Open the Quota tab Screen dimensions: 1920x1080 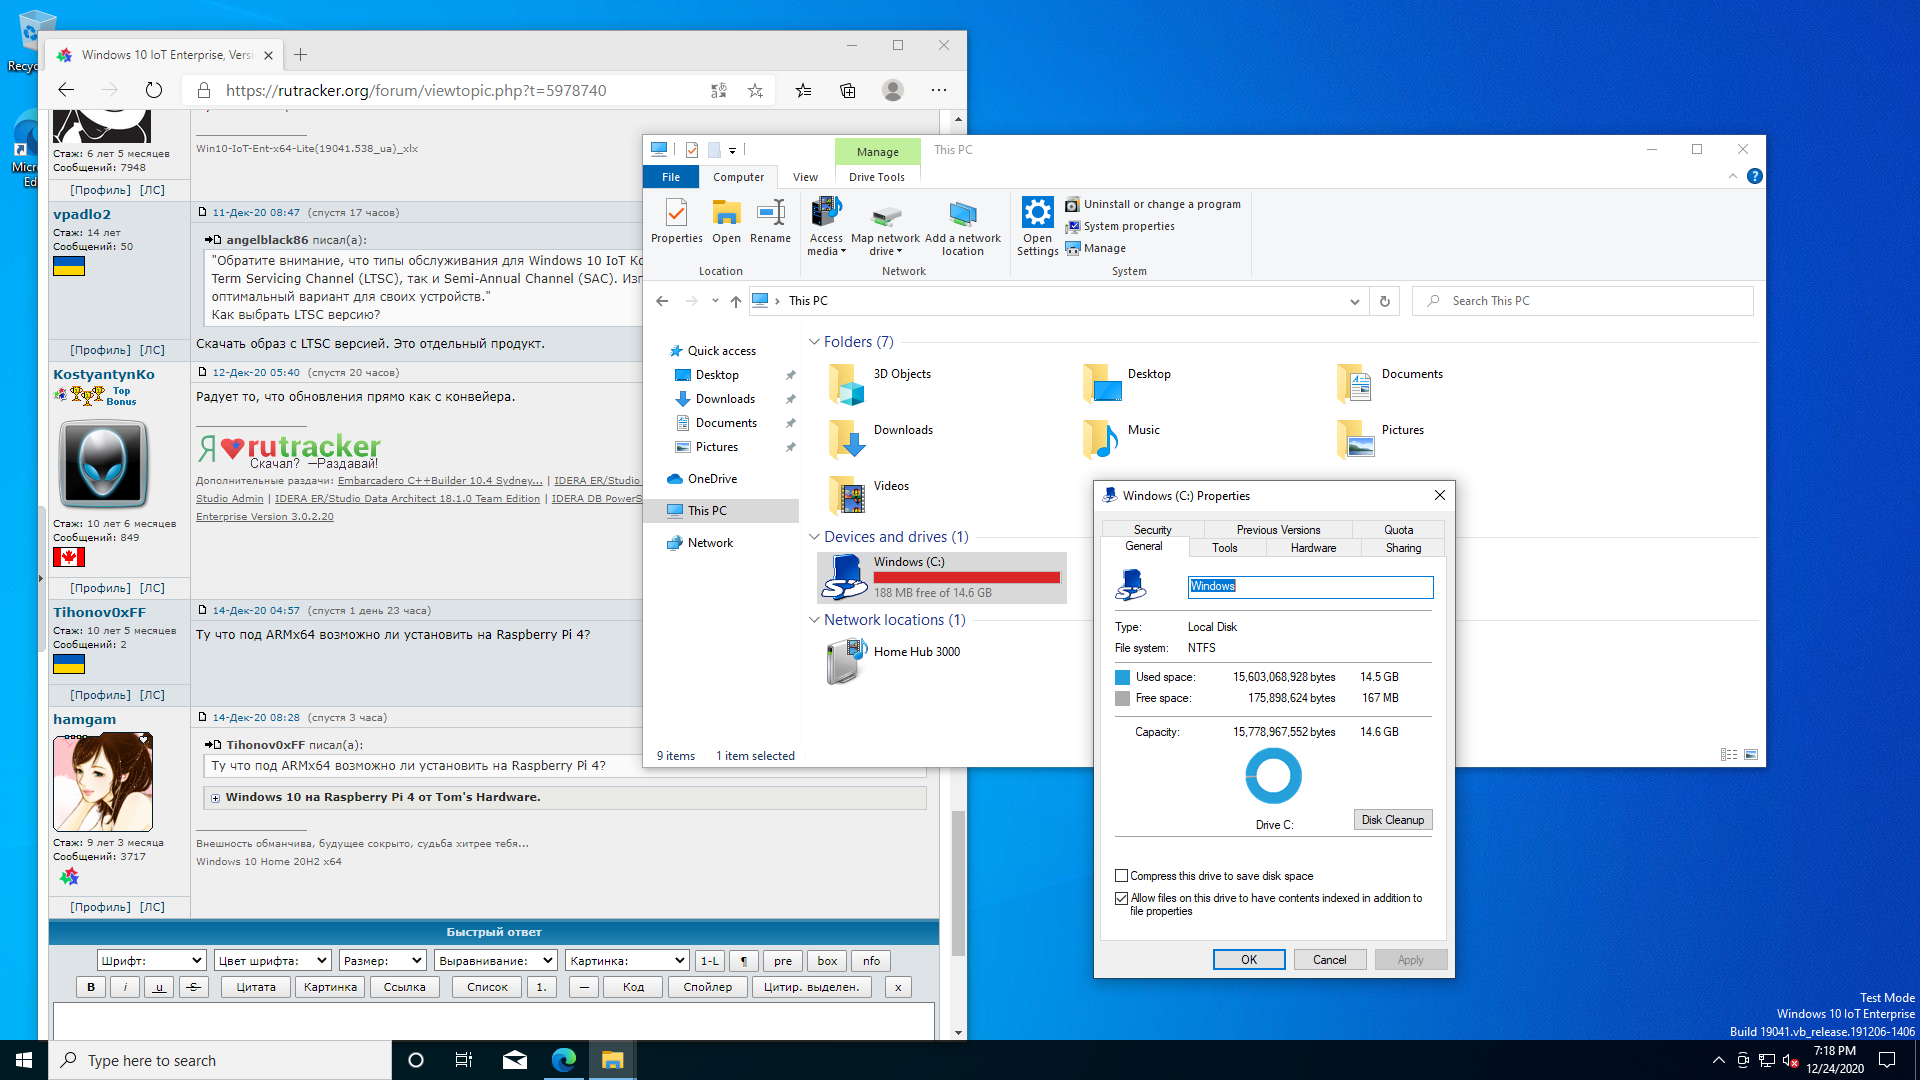[1398, 530]
